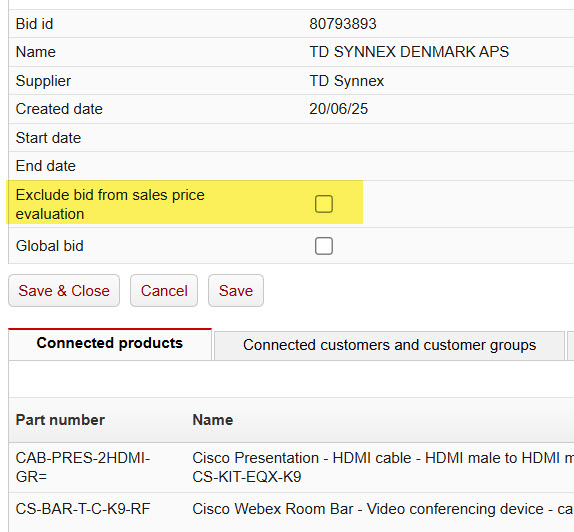Click the Bid id label
This screenshot has height=532, width=574.
(34, 24)
